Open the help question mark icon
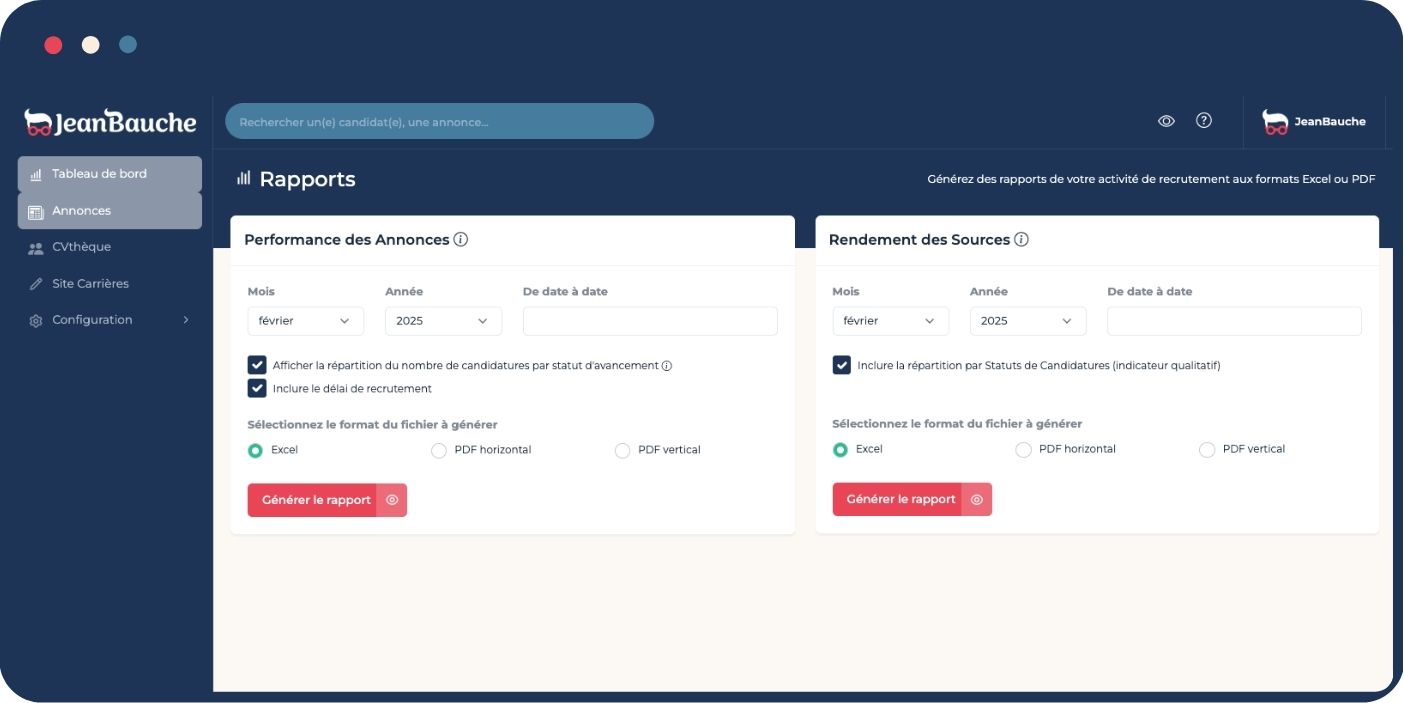The image size is (1404, 703). coord(1204,120)
